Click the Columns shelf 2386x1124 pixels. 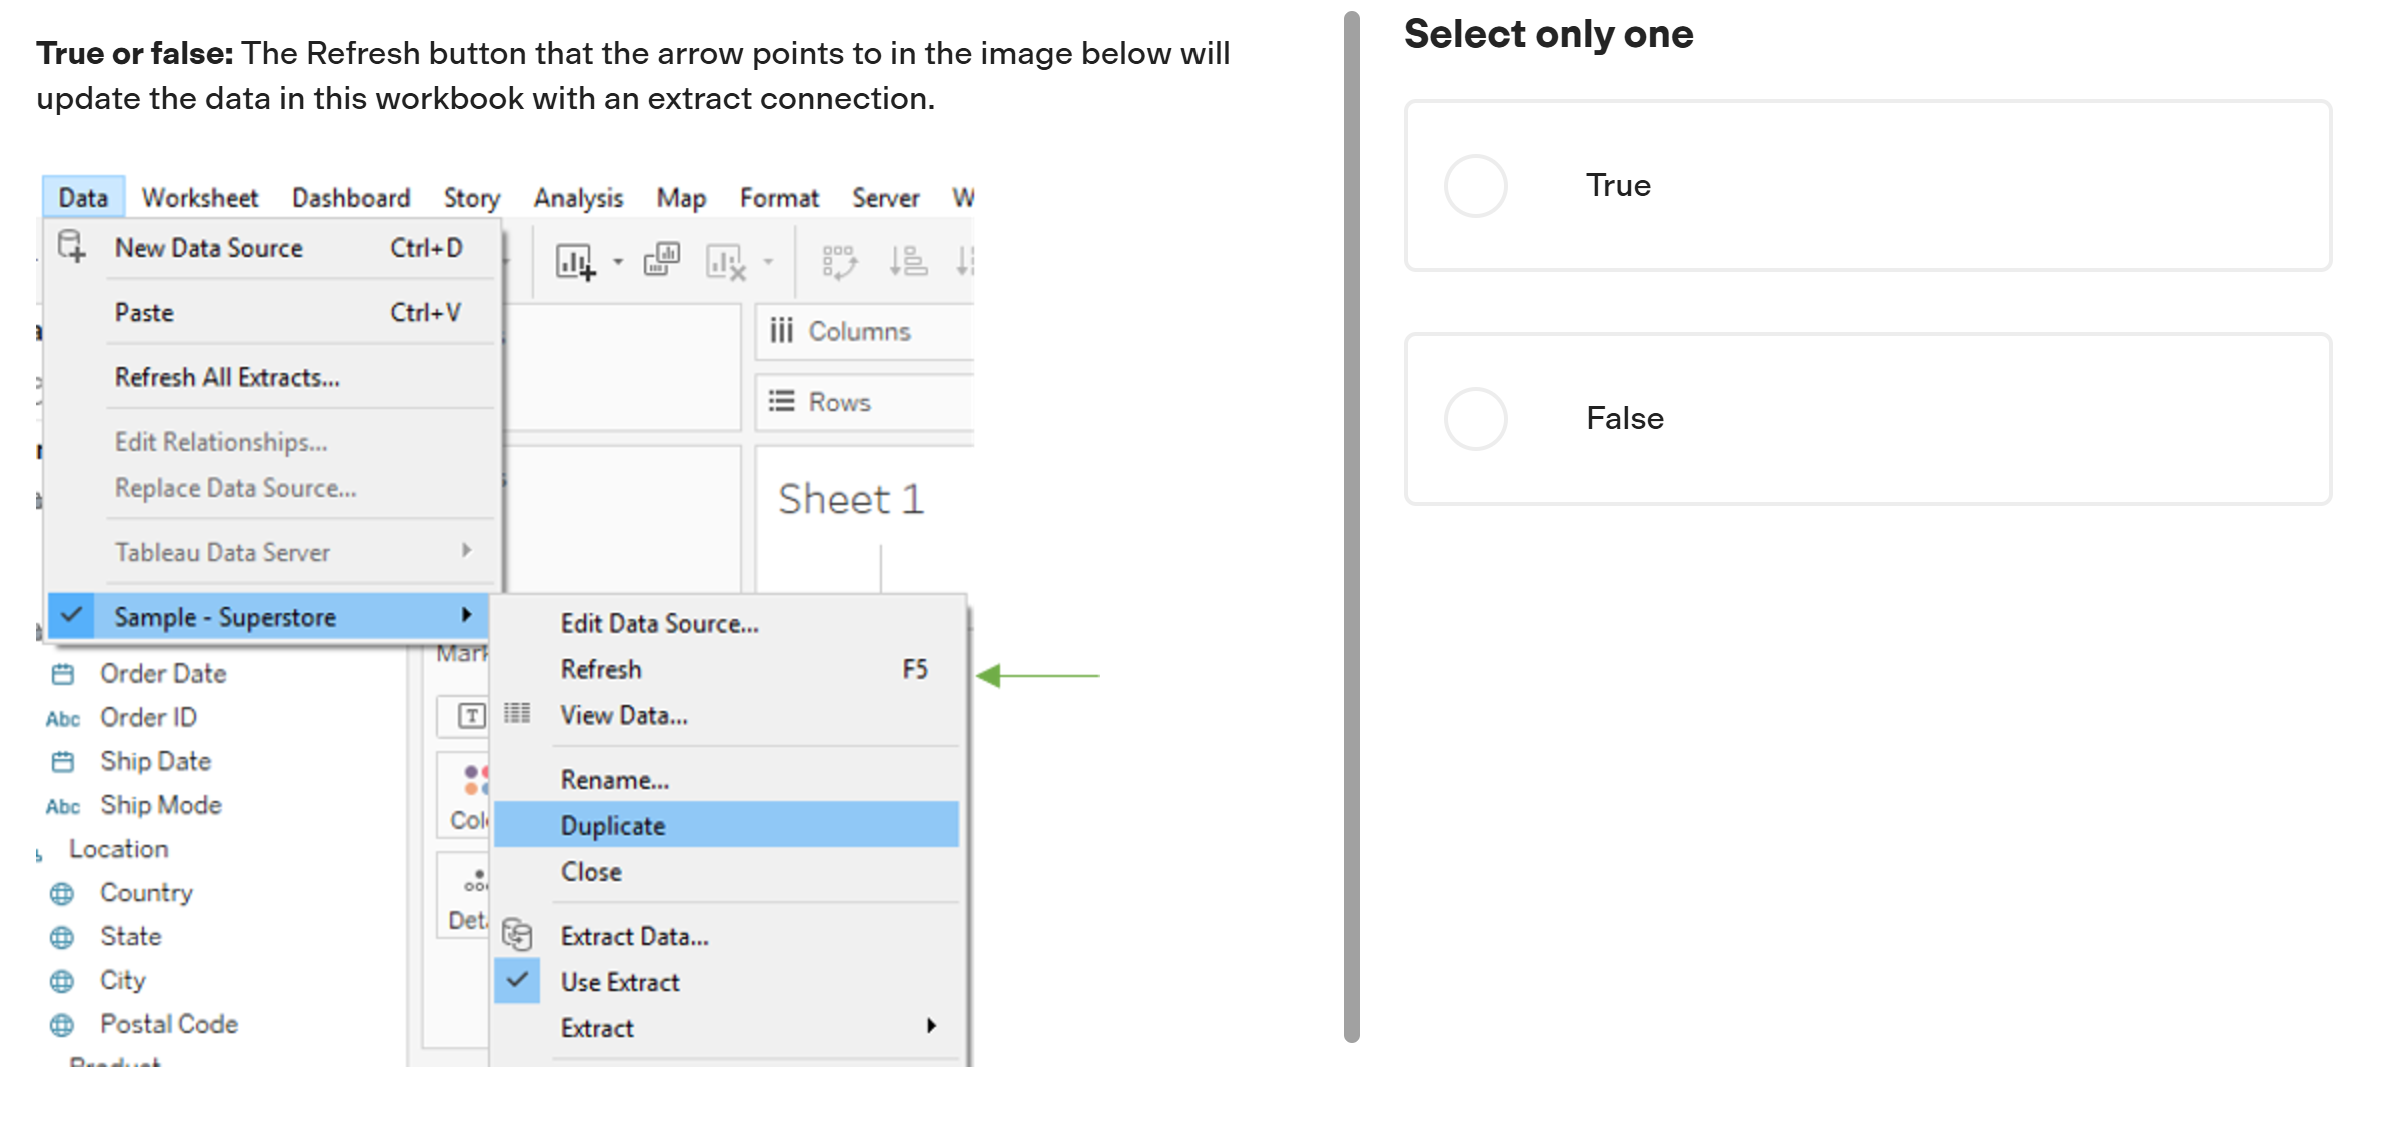click(x=865, y=332)
